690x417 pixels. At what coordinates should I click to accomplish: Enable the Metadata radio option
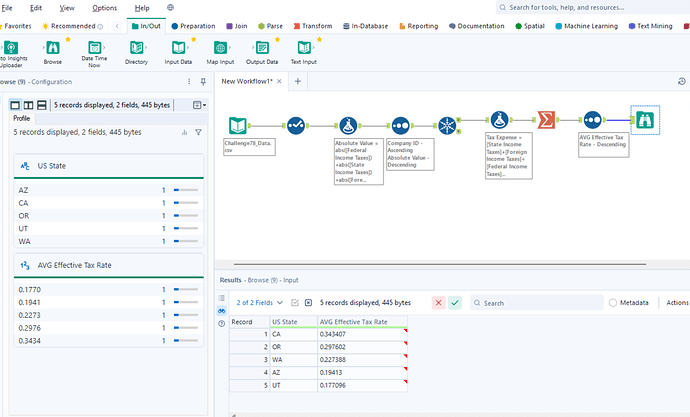[613, 302]
